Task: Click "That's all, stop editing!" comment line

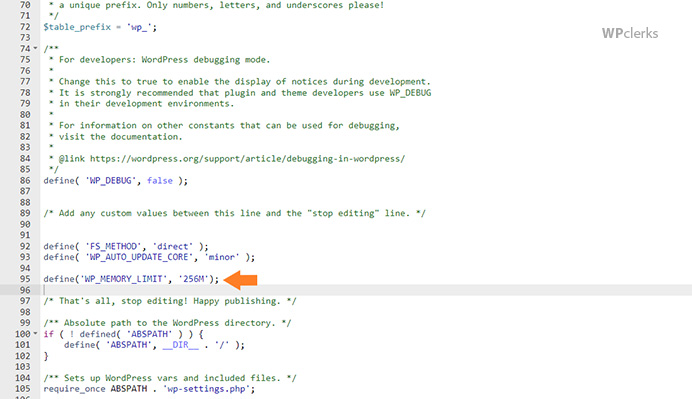Action: pos(170,301)
